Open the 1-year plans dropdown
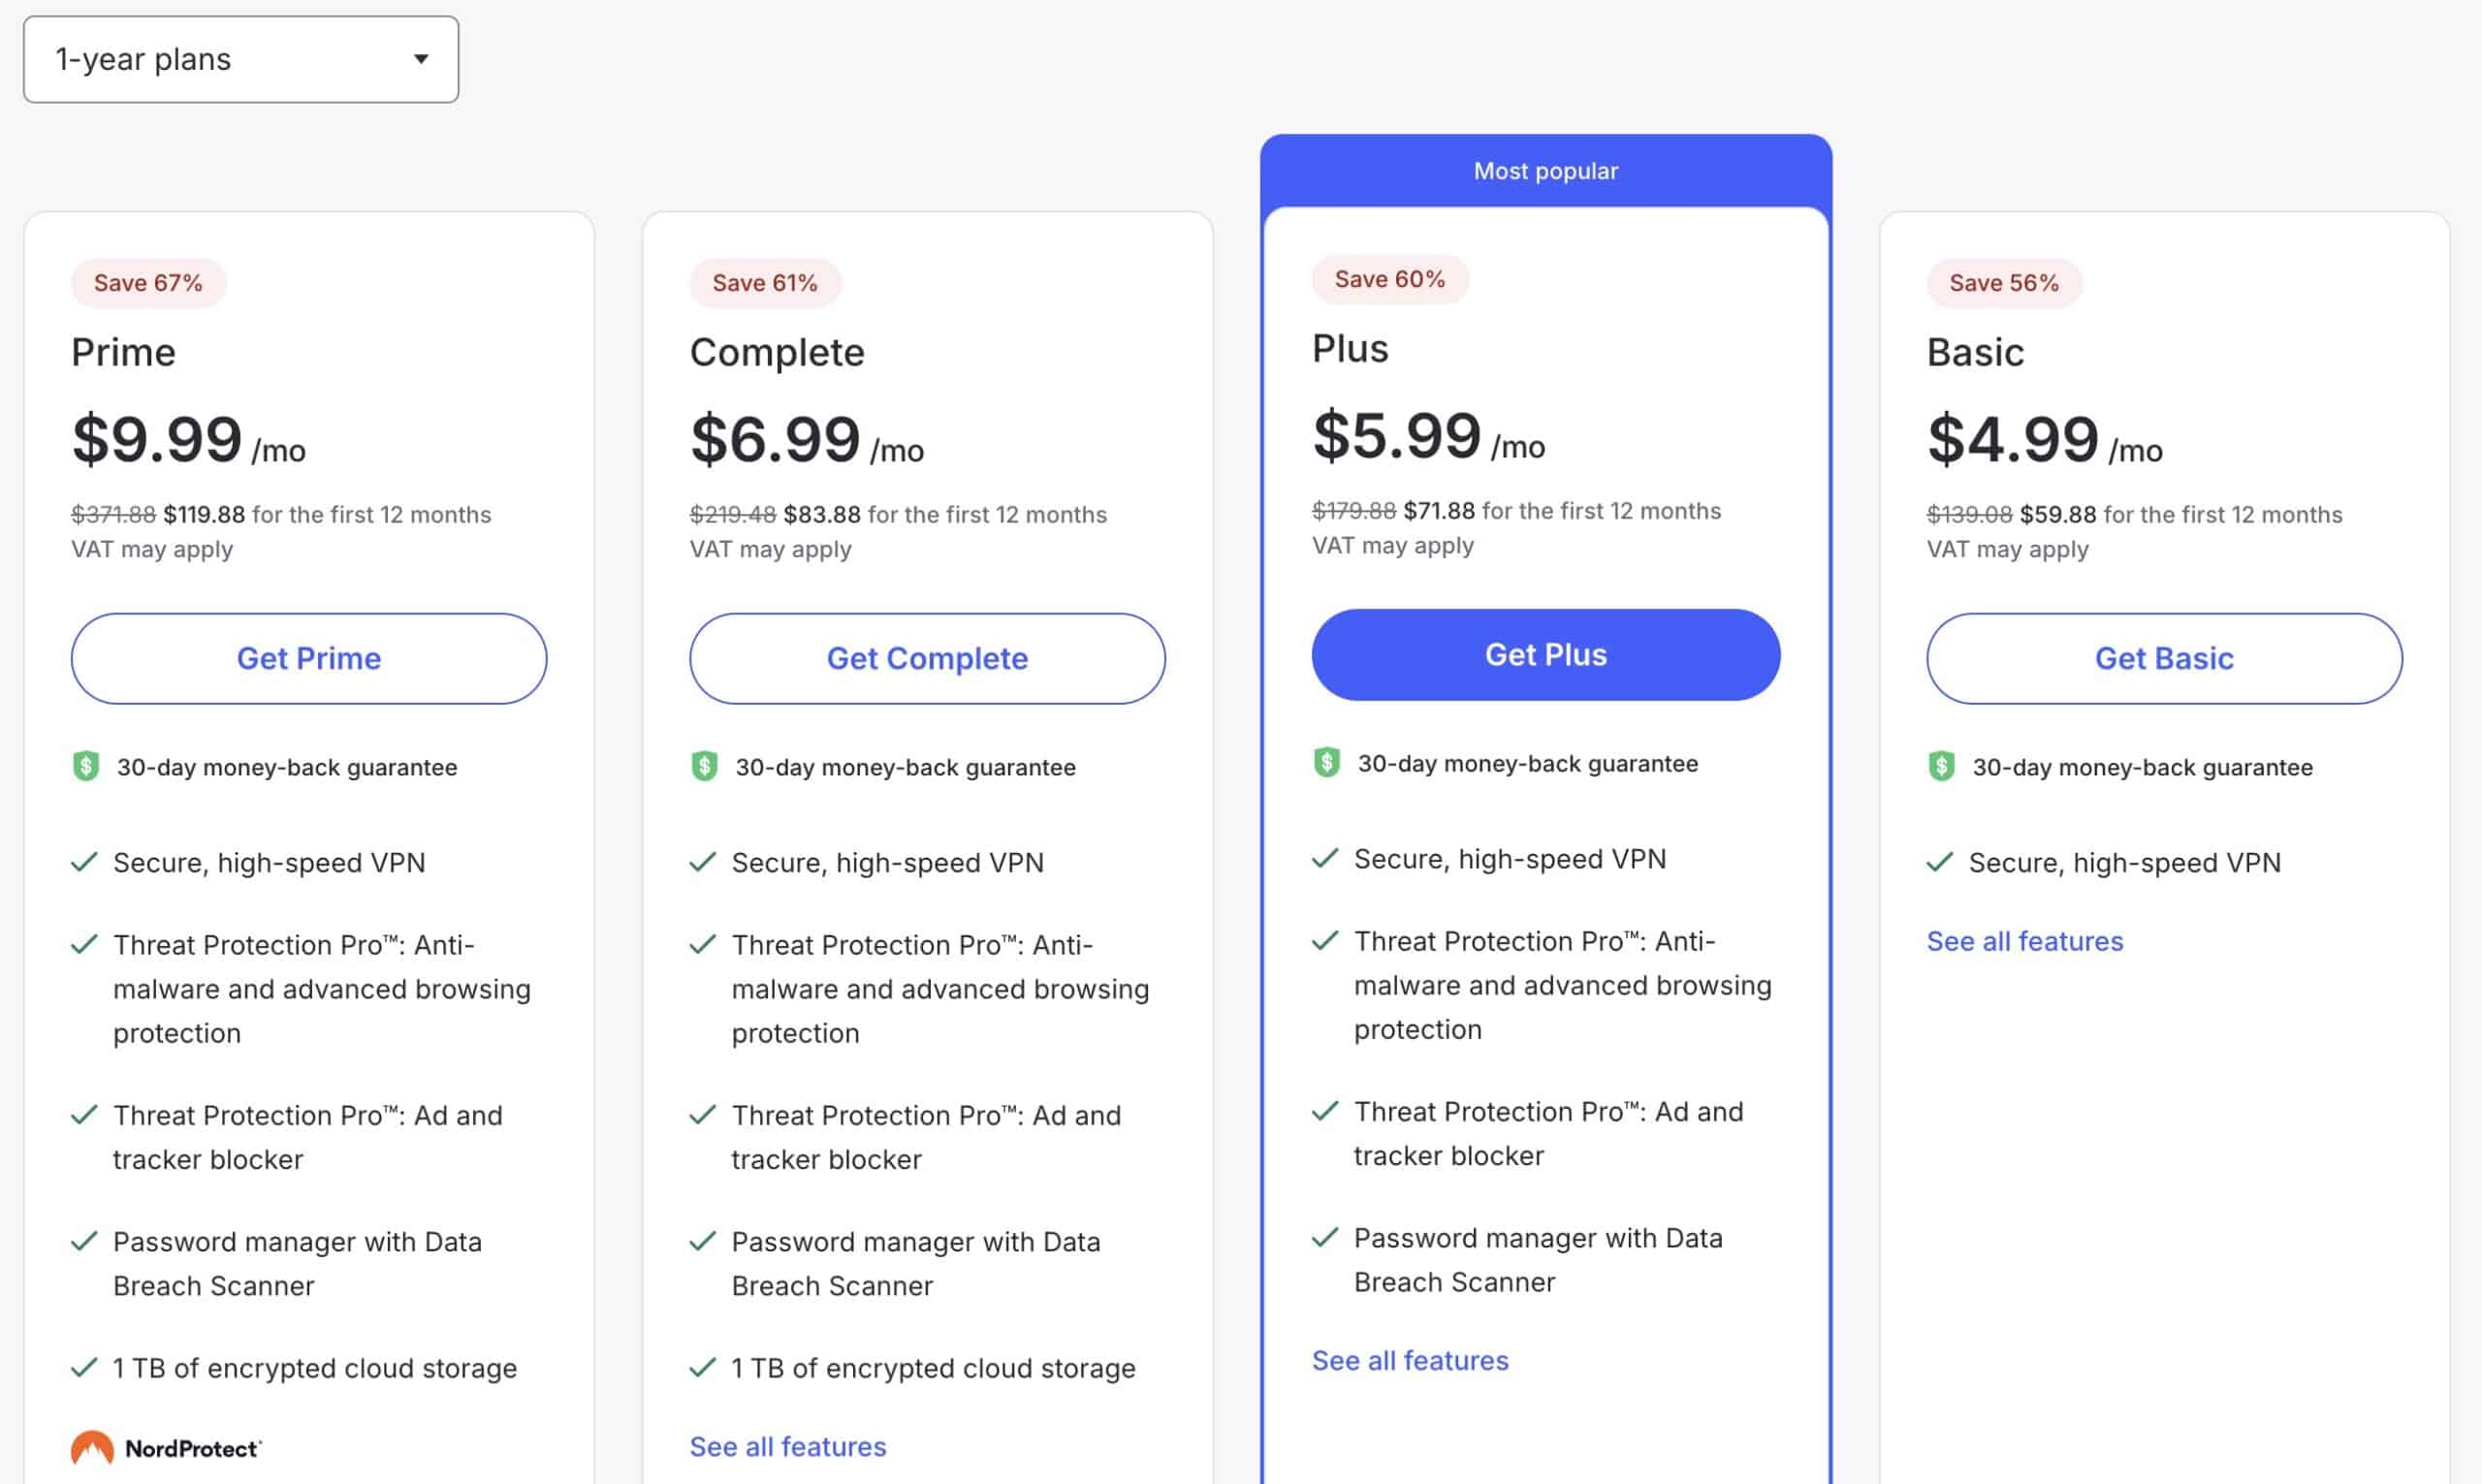 (x=241, y=59)
